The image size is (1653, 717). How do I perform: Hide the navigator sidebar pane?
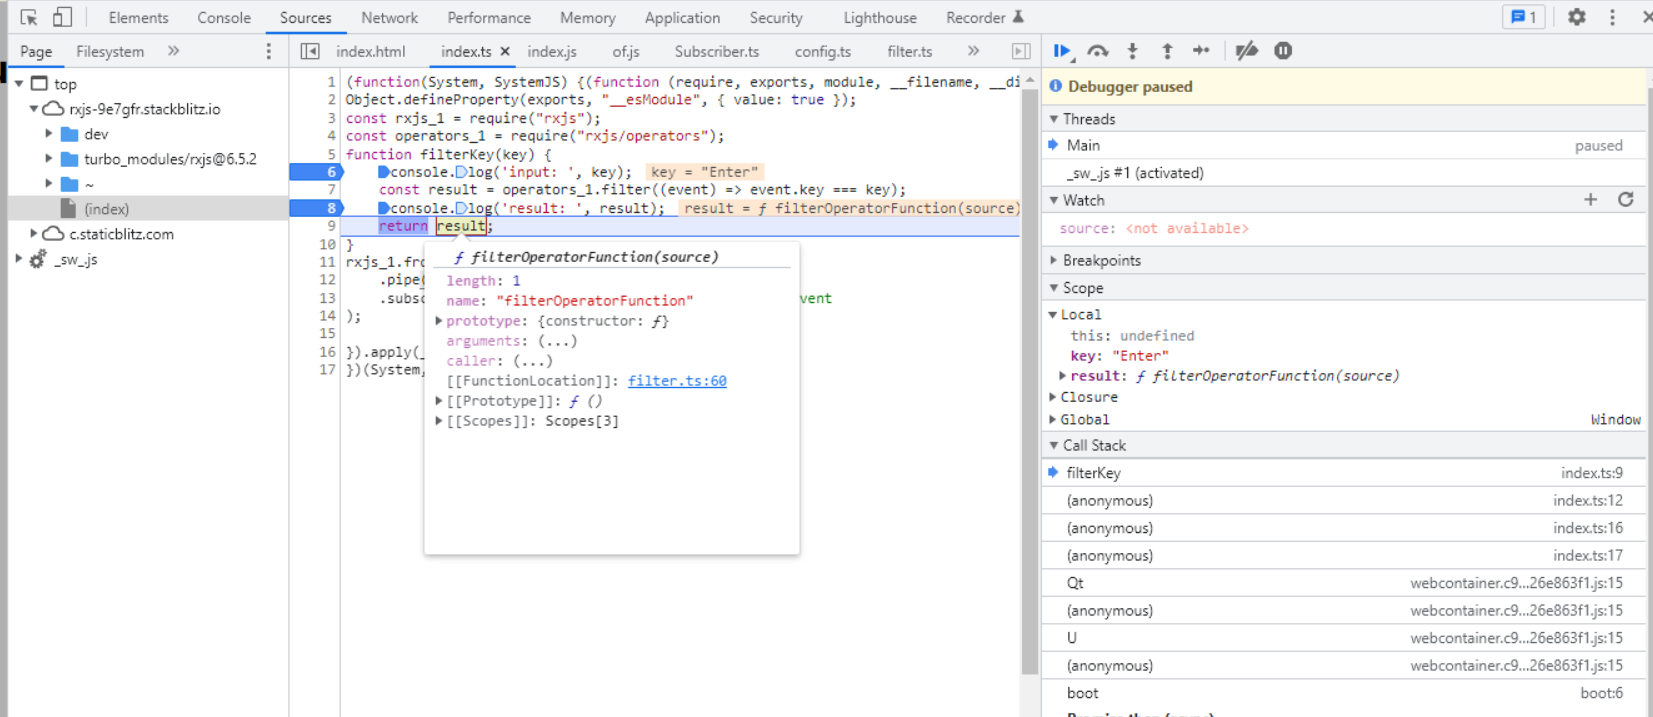[310, 51]
